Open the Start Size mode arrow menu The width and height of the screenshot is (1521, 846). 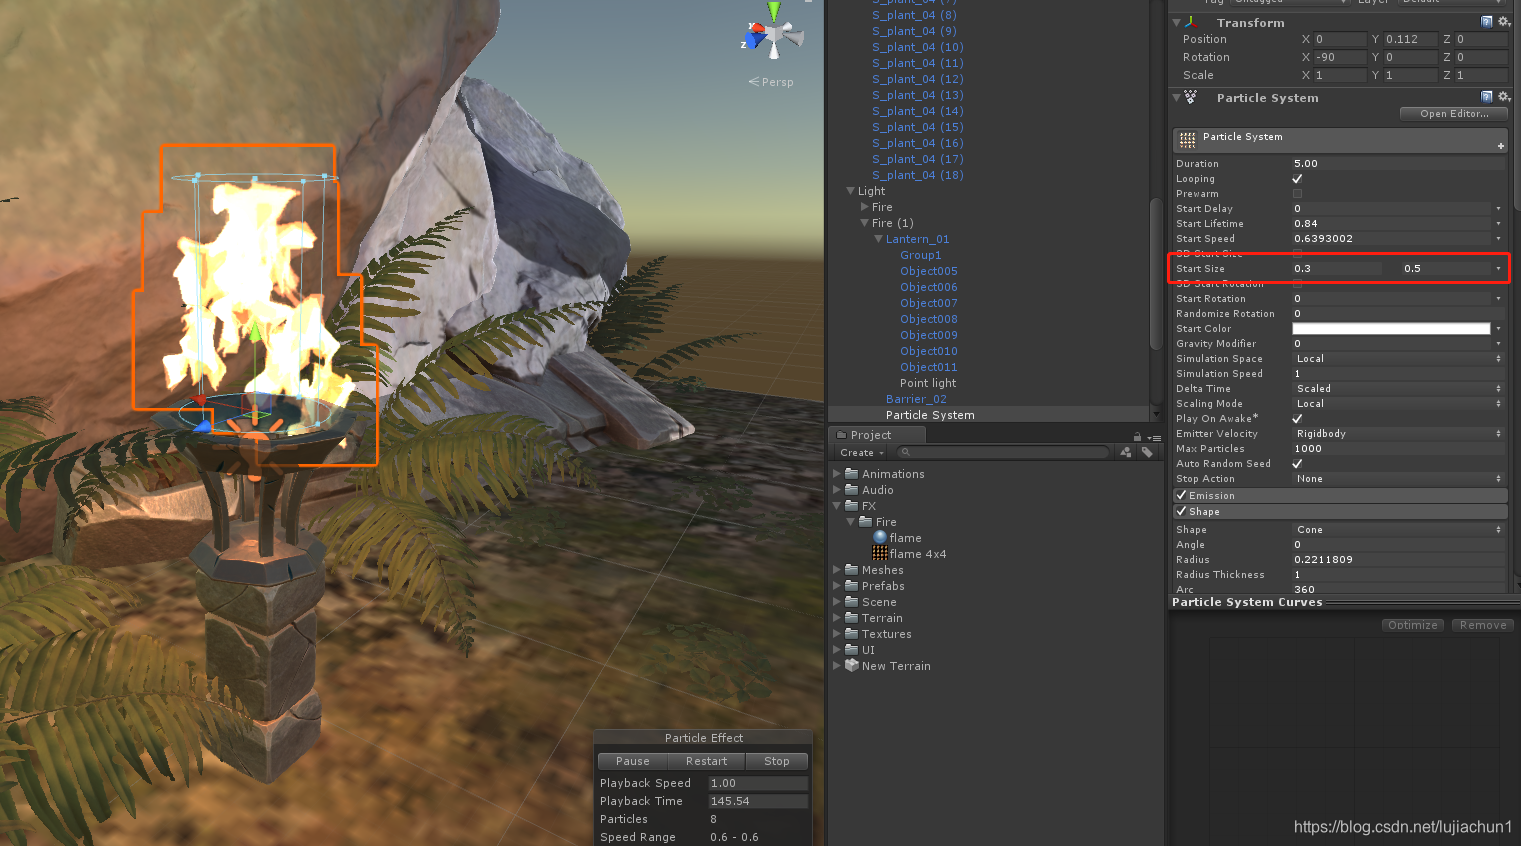pos(1498,268)
